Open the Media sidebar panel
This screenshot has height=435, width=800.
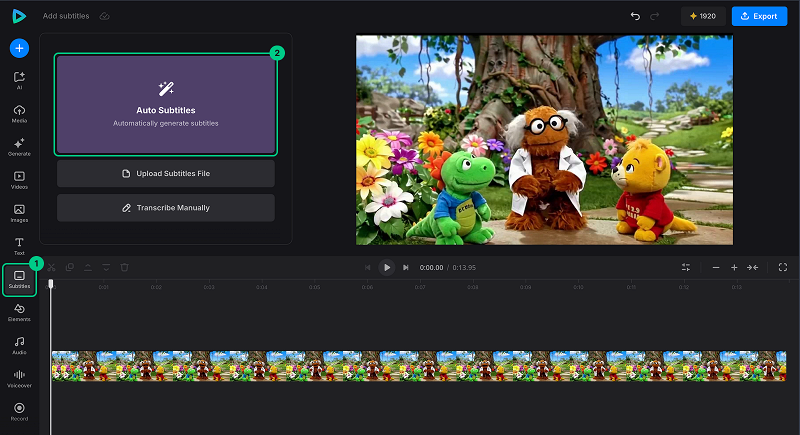click(19, 114)
